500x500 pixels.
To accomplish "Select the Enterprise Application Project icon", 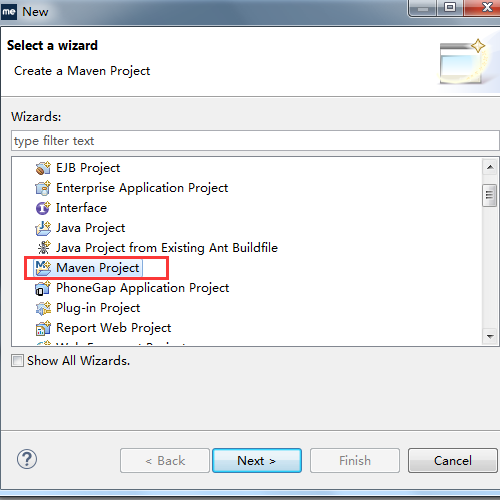I will [x=43, y=188].
